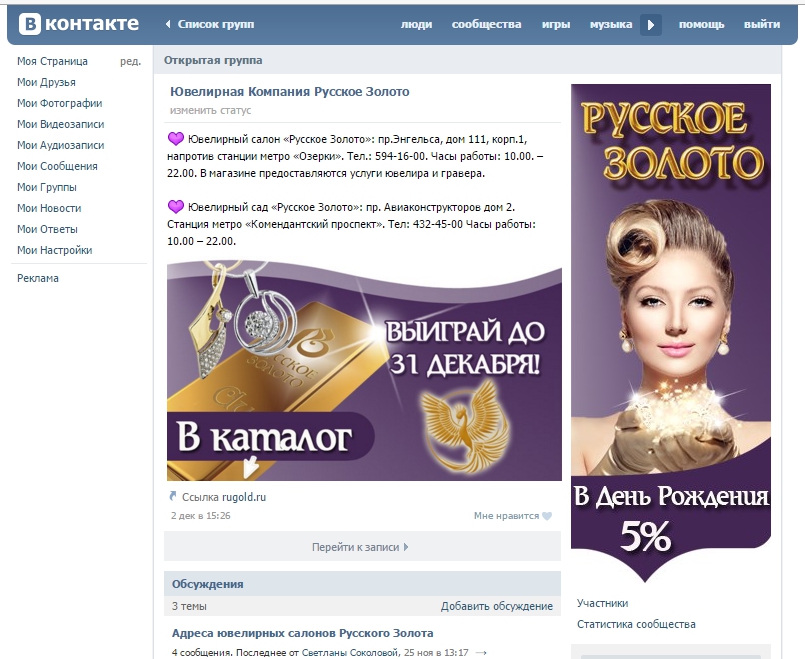Image resolution: width=805 pixels, height=659 pixels.
Task: Click post timestamp 2 дек в 15:26
Action: [x=201, y=516]
